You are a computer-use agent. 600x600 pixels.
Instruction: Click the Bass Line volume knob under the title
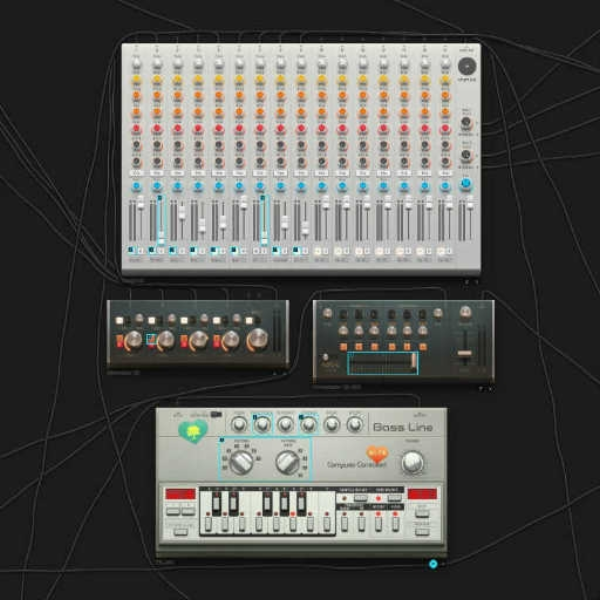[412, 462]
